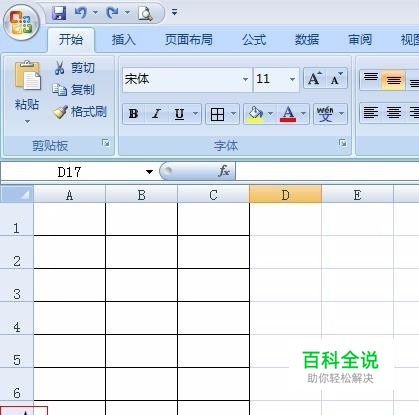Select the row 6 header
419x415 pixels.
[17, 384]
